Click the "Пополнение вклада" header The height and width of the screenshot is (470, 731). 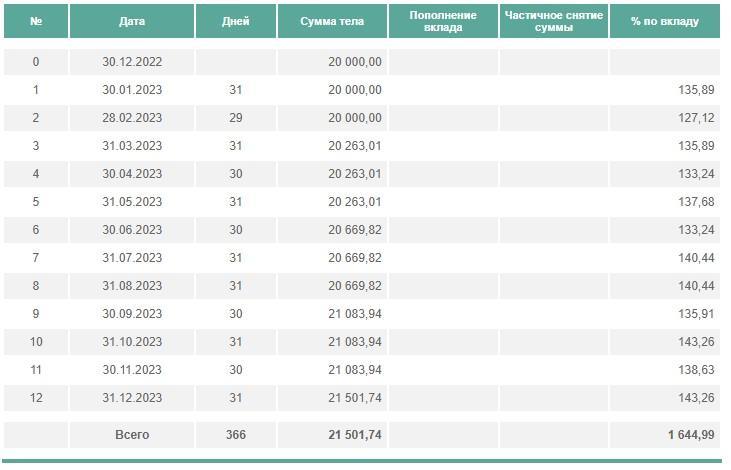click(443, 21)
